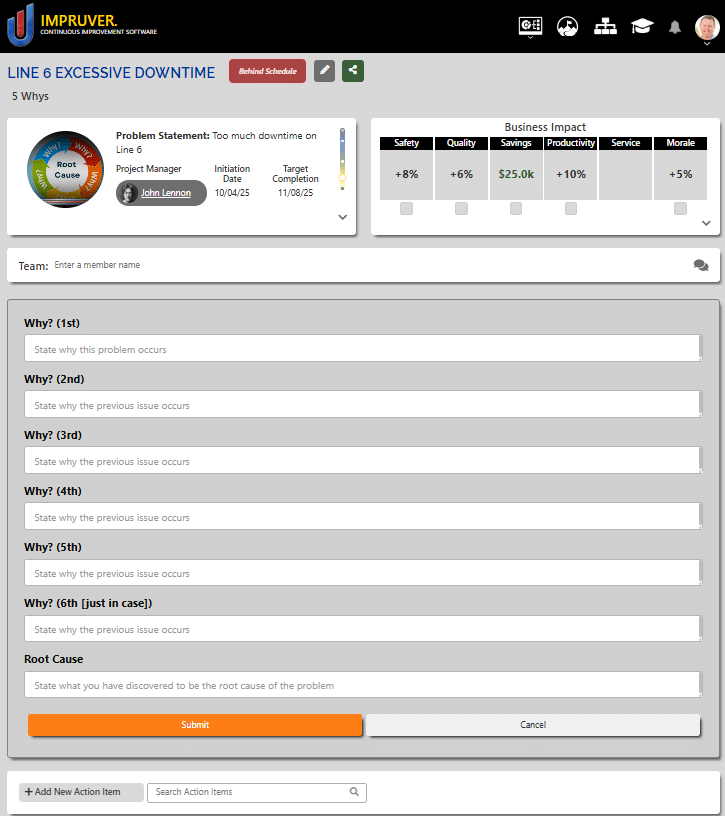Open the dashboard monitor icon in header

(x=530, y=27)
